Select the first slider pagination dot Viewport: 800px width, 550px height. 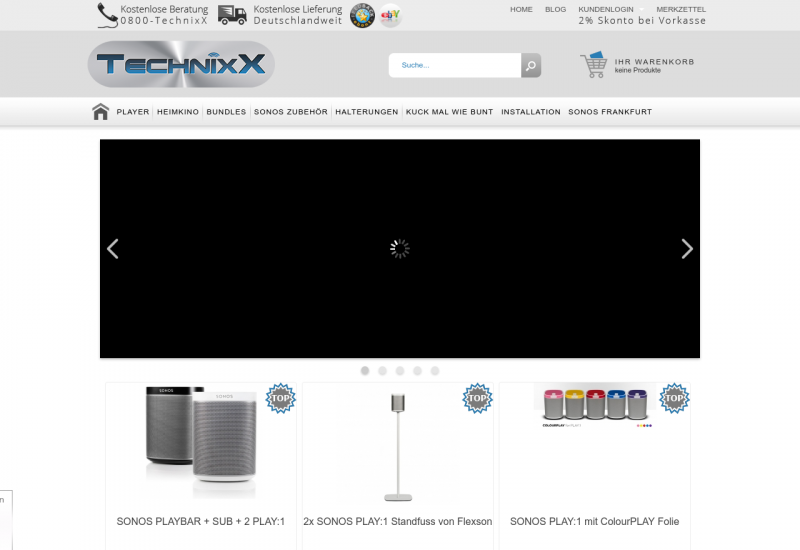coord(365,371)
